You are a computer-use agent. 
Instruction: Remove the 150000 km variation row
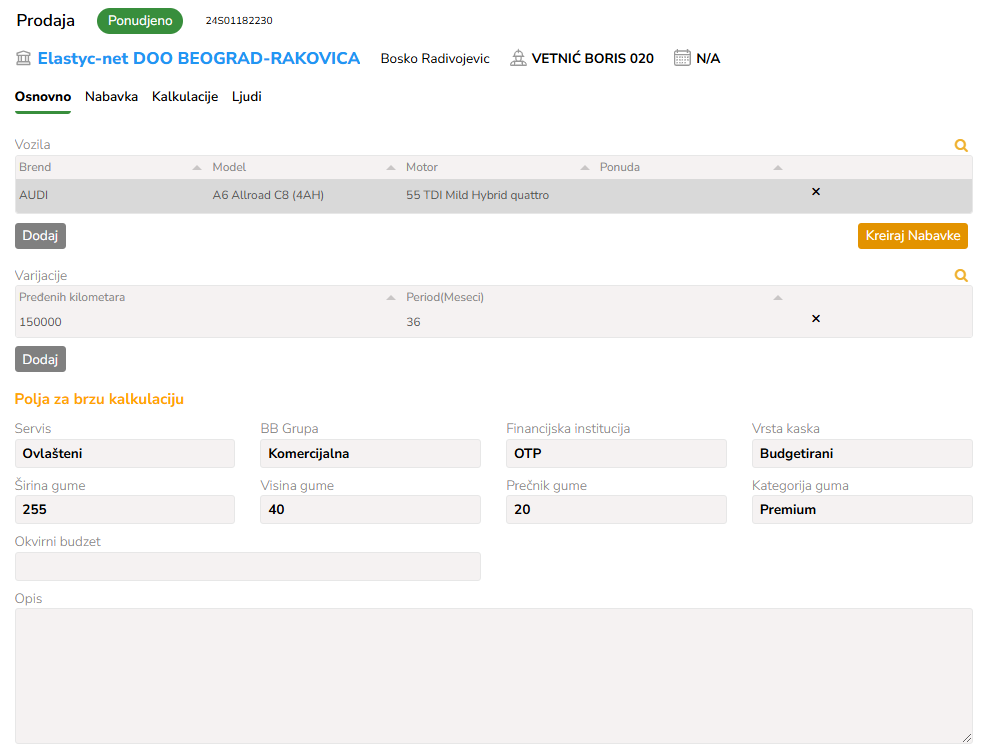tap(815, 318)
